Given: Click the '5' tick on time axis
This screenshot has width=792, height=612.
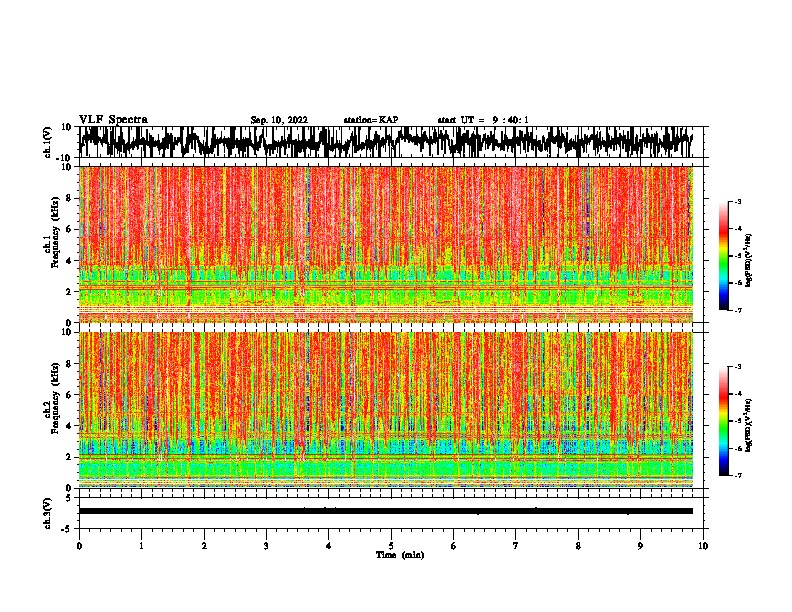Looking at the screenshot, I should point(391,546).
